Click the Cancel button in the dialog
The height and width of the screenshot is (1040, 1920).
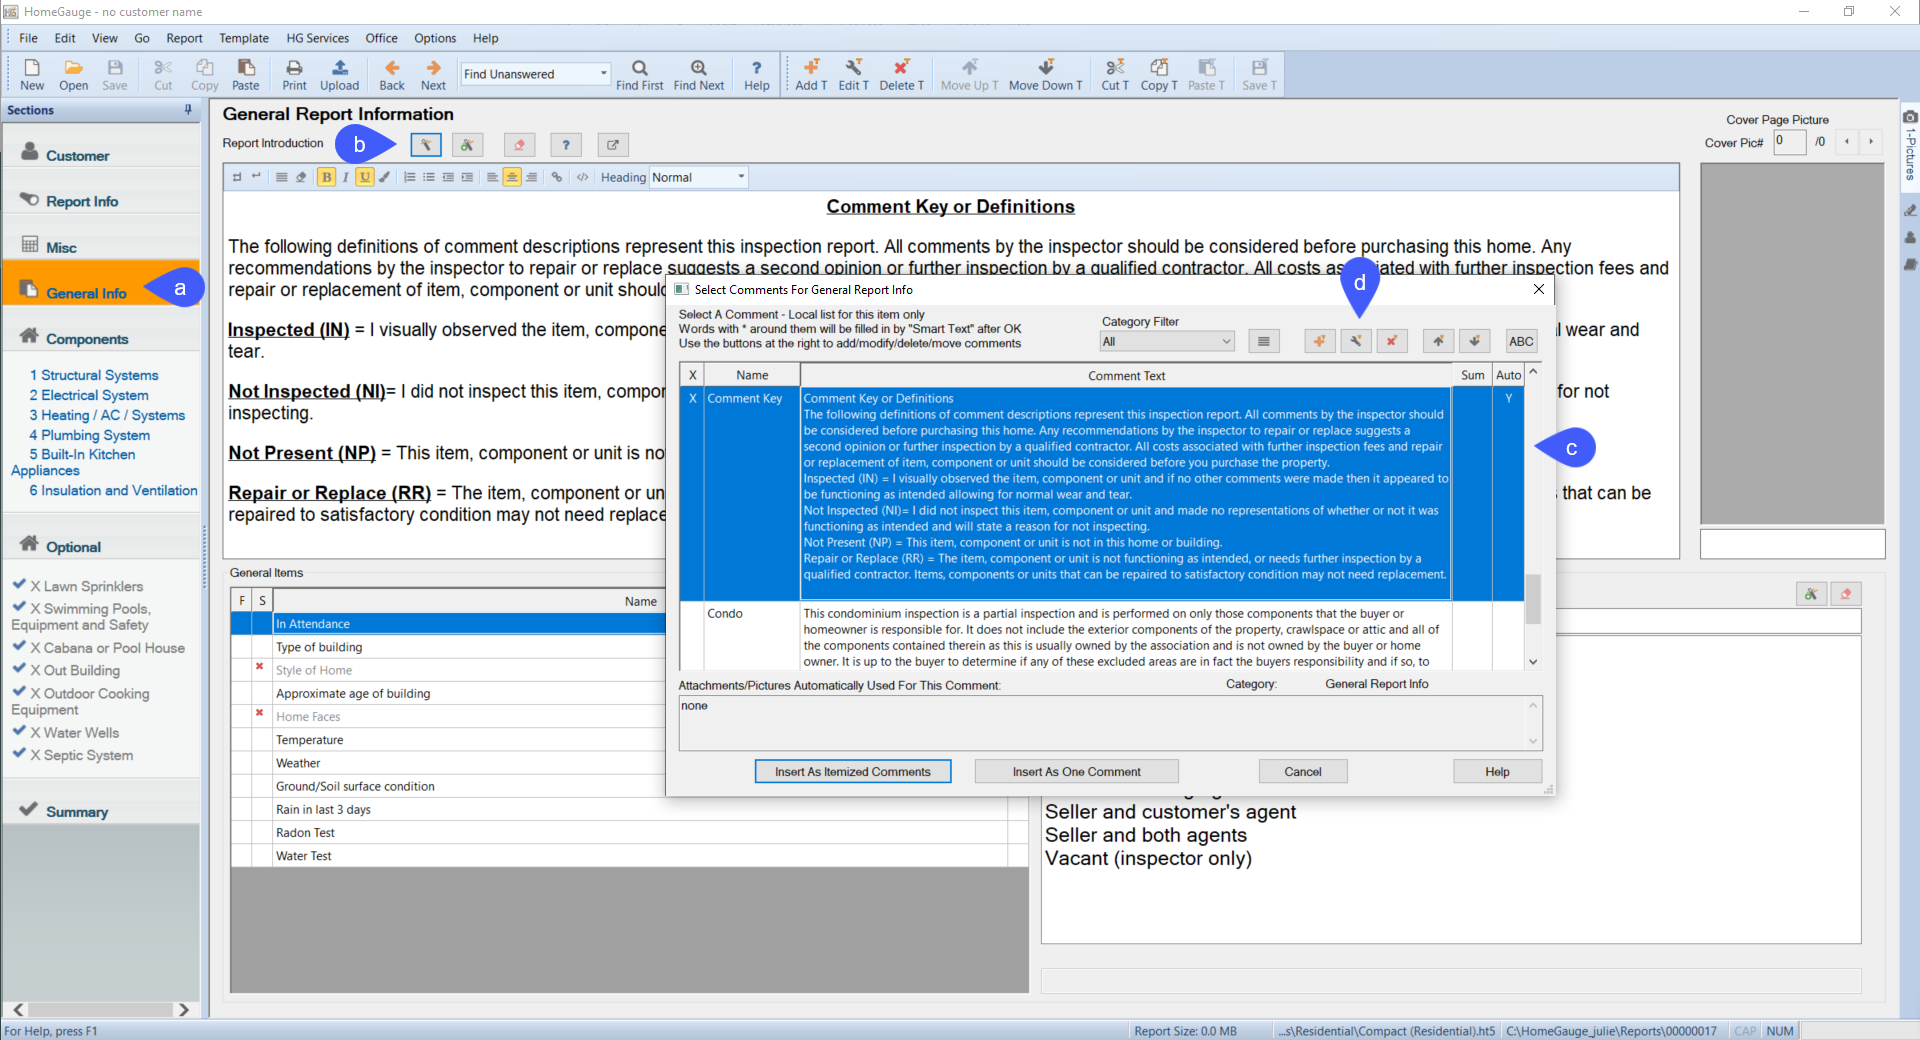click(x=1302, y=772)
